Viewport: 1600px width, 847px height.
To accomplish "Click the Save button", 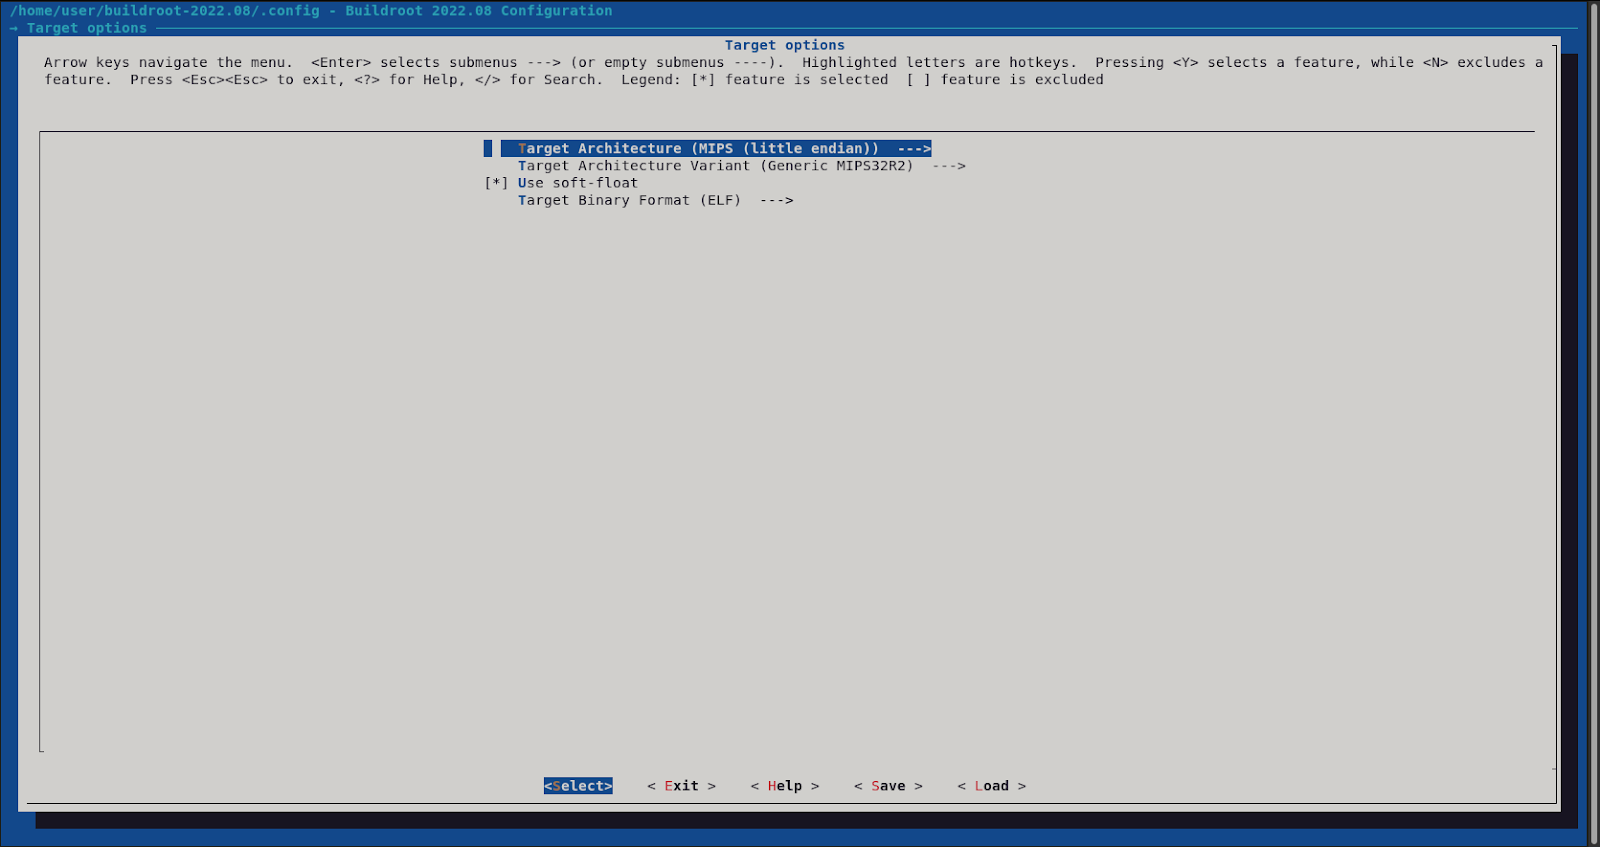I will click(x=888, y=786).
